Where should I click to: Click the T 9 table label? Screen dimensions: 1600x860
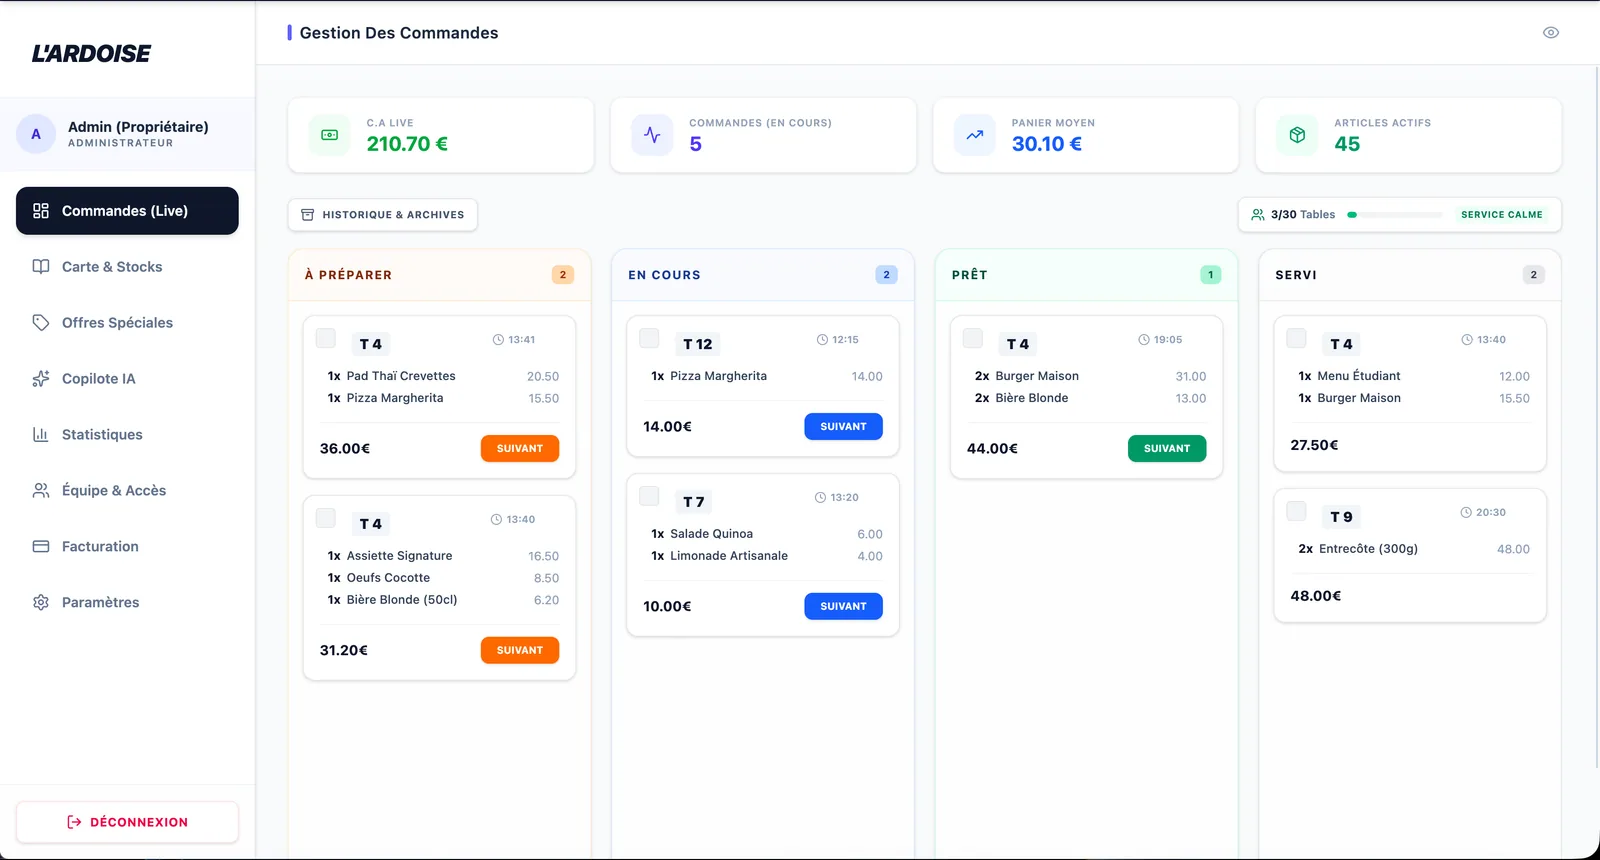point(1341,517)
